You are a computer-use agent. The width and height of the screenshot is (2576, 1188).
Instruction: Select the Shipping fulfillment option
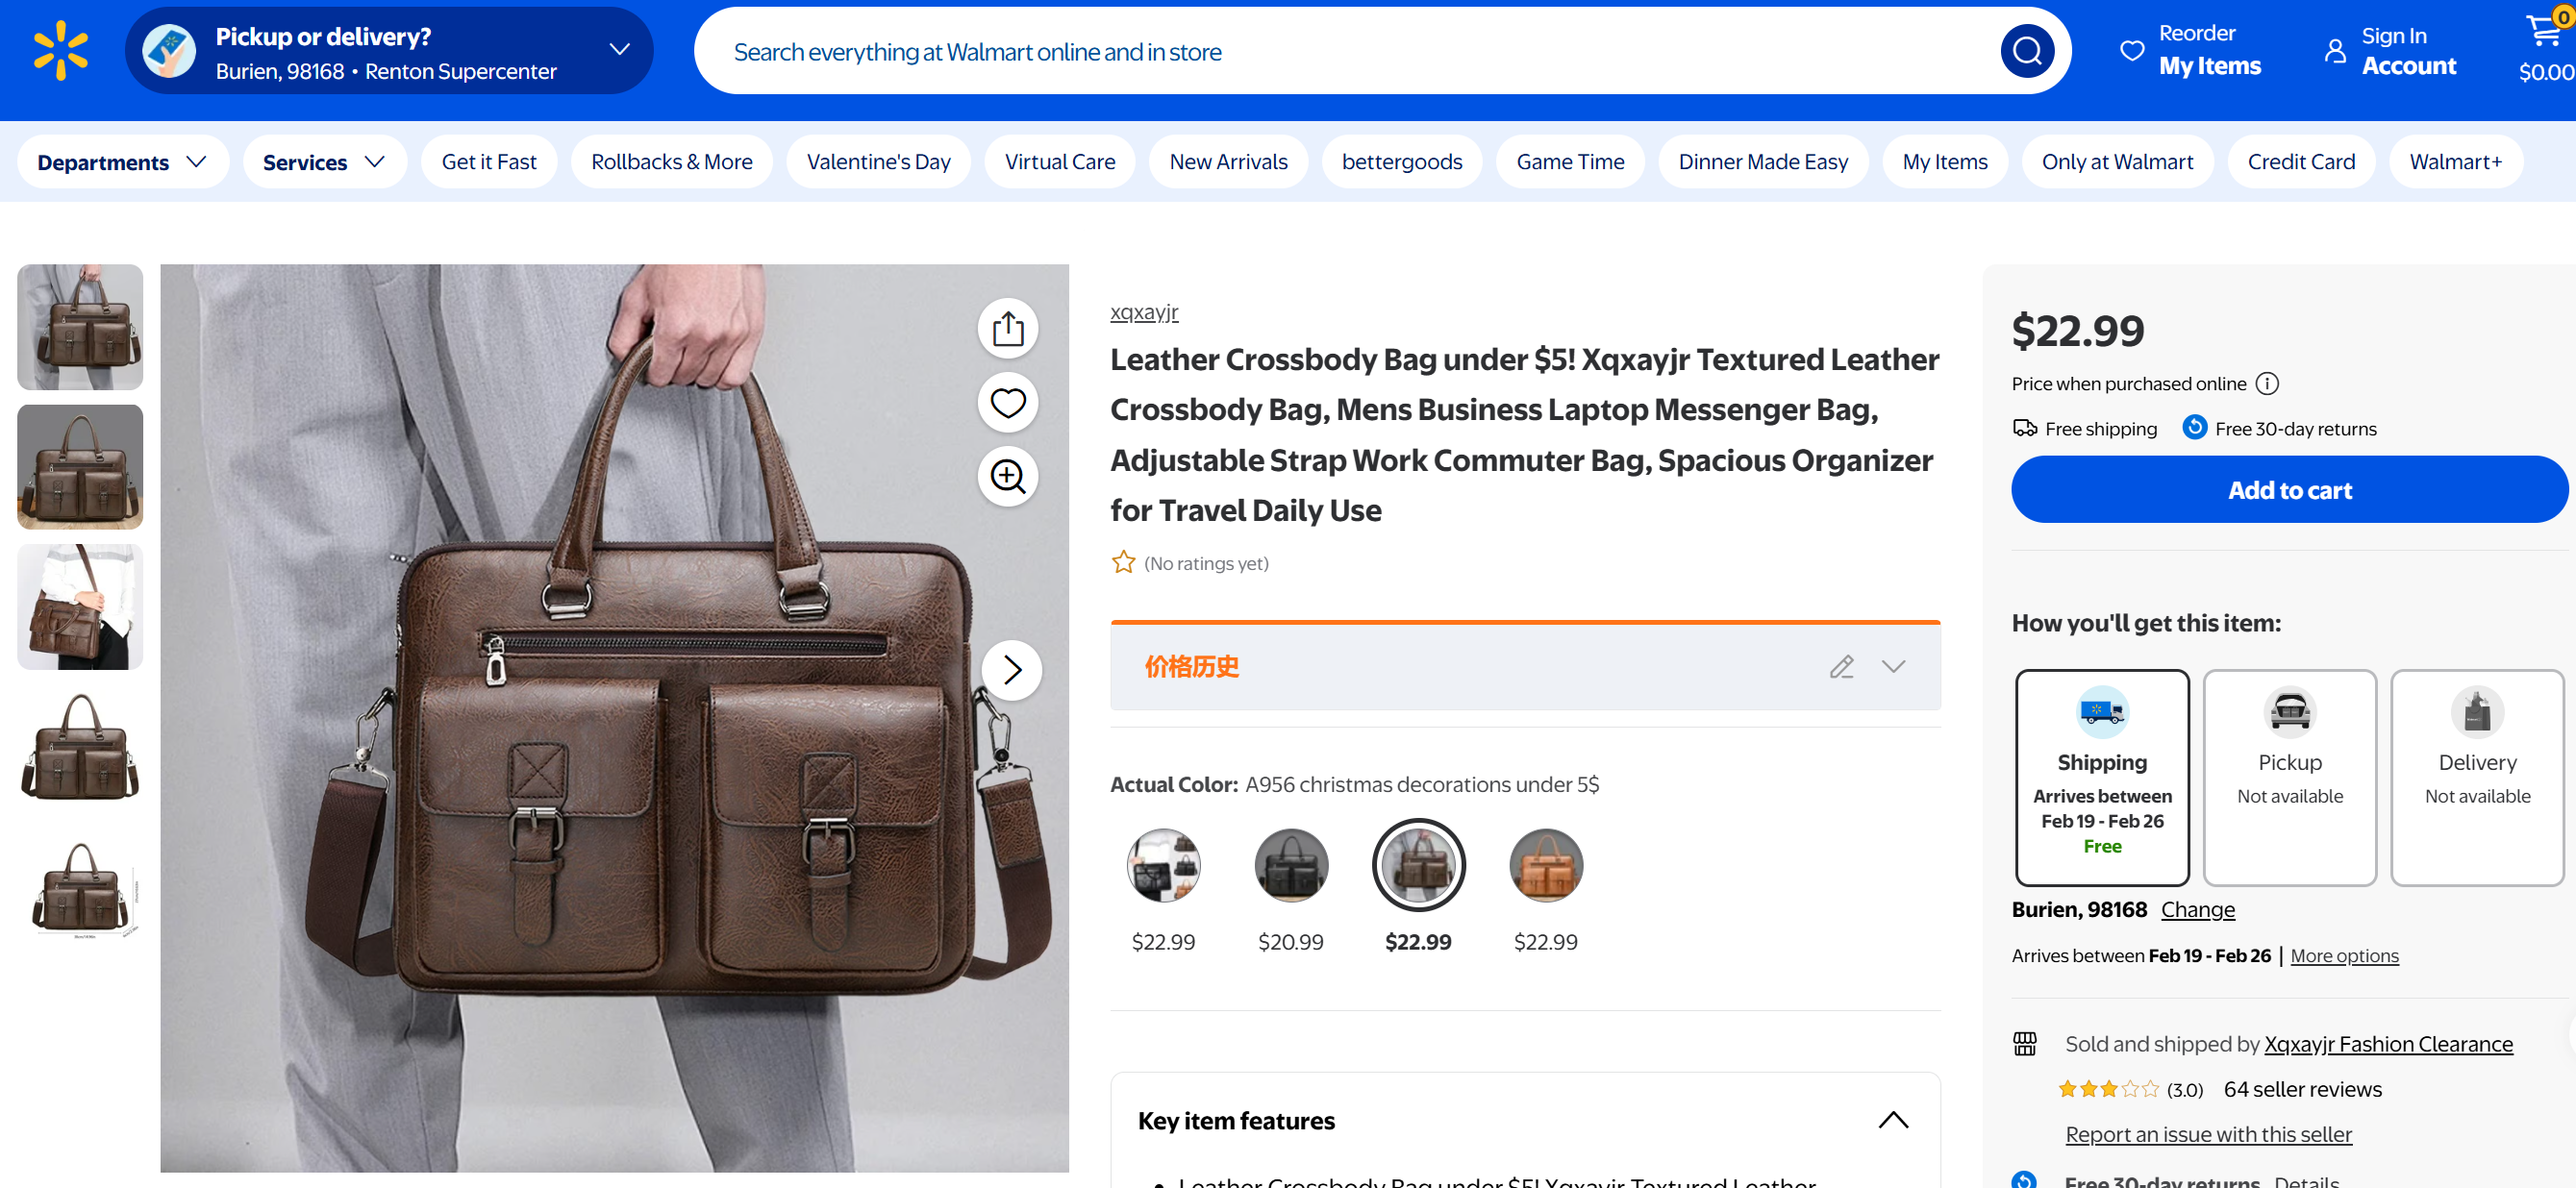2101,777
